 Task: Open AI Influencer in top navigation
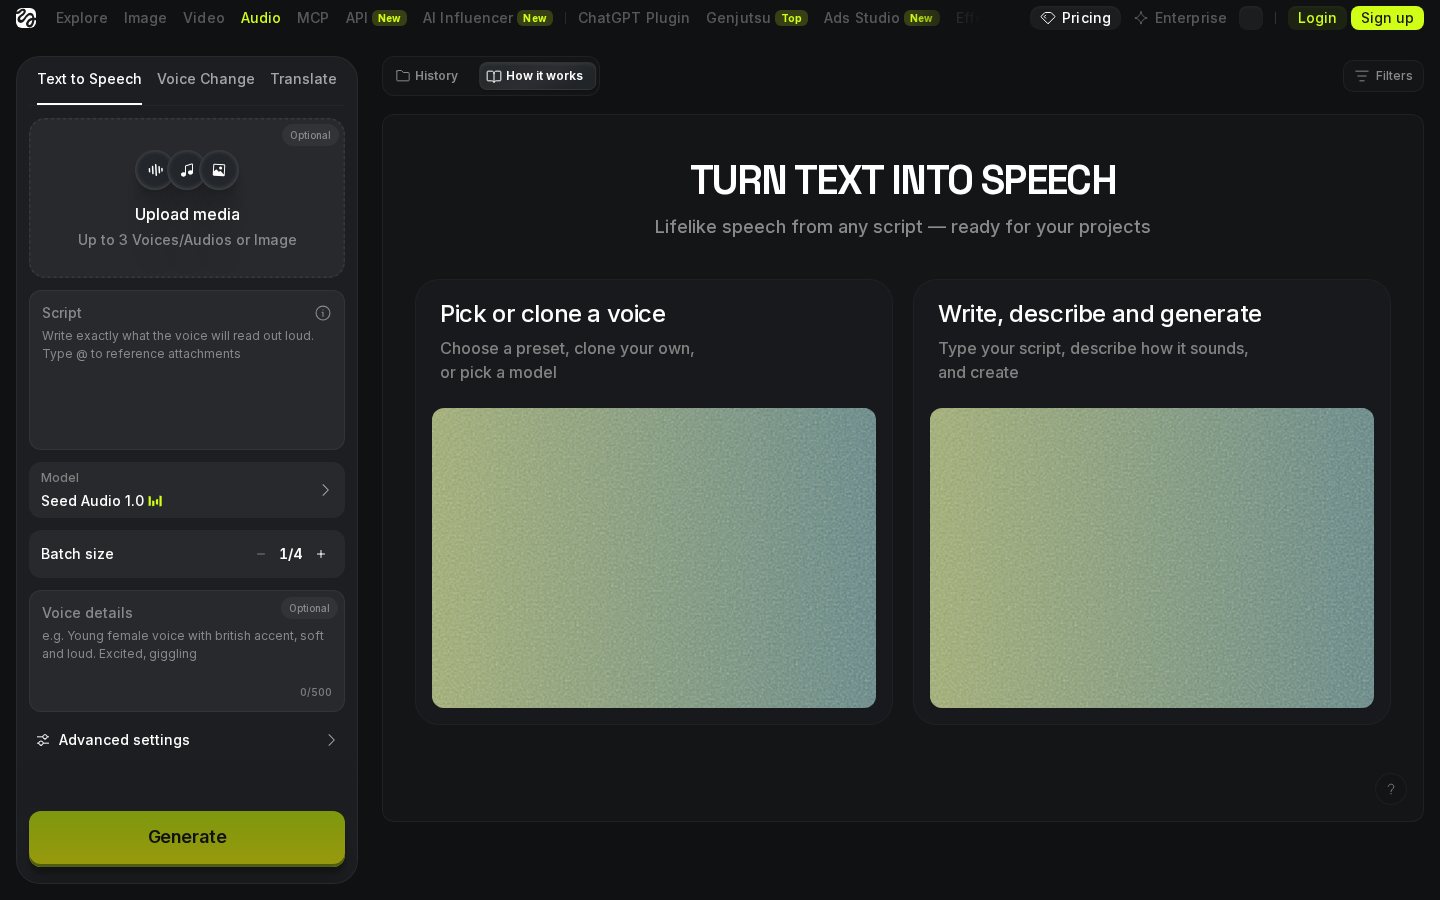488,18
